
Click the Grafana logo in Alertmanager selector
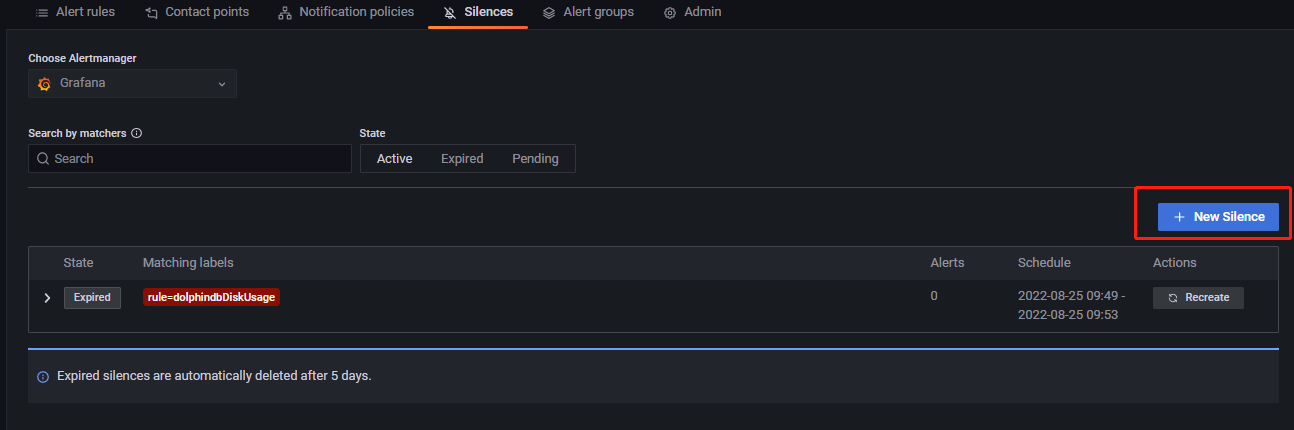pos(44,84)
